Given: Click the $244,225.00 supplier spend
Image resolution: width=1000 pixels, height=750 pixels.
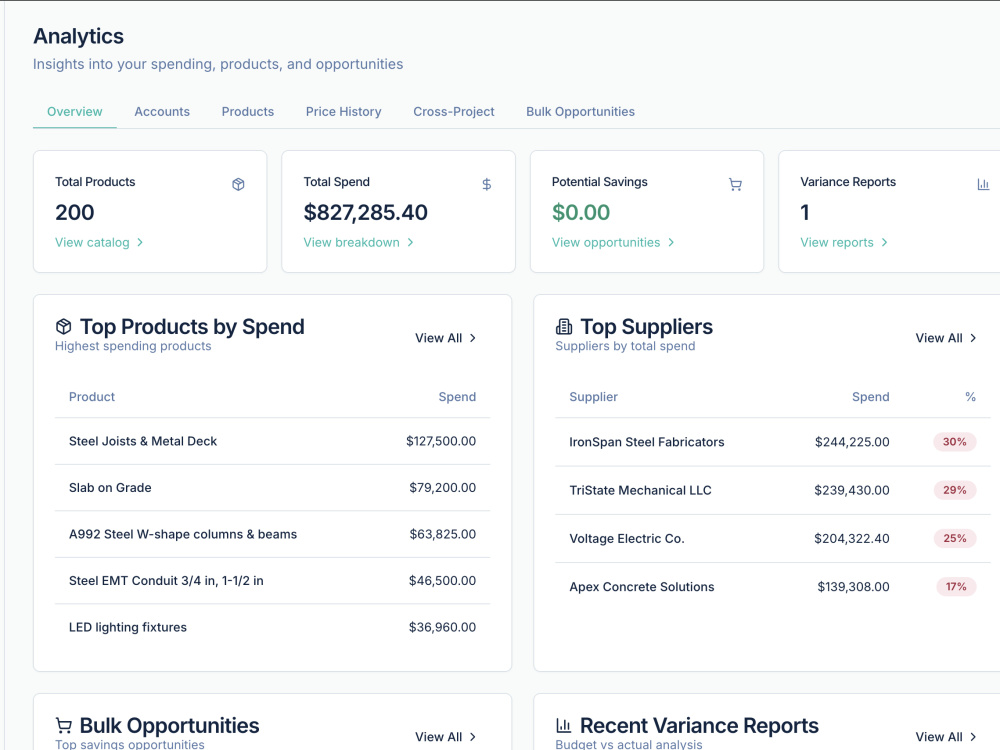Looking at the screenshot, I should [852, 442].
